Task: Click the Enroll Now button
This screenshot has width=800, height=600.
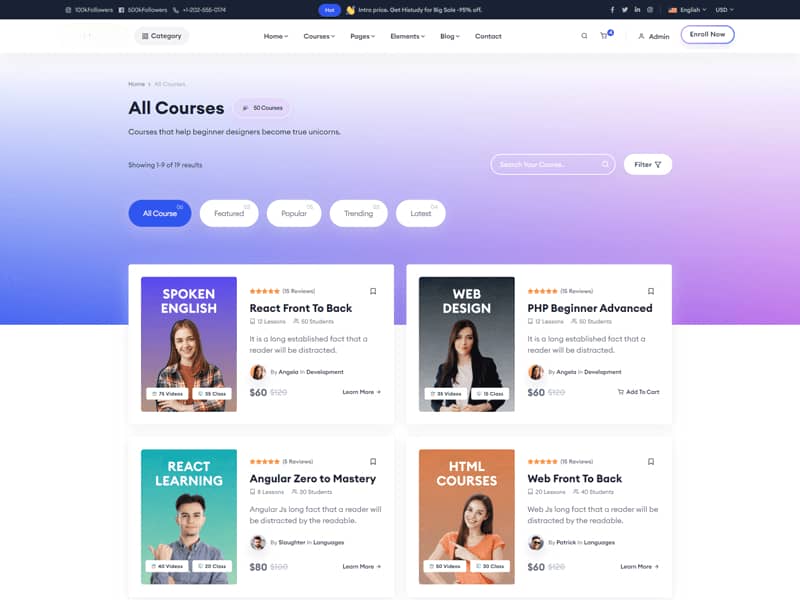Action: pyautogui.click(x=707, y=35)
